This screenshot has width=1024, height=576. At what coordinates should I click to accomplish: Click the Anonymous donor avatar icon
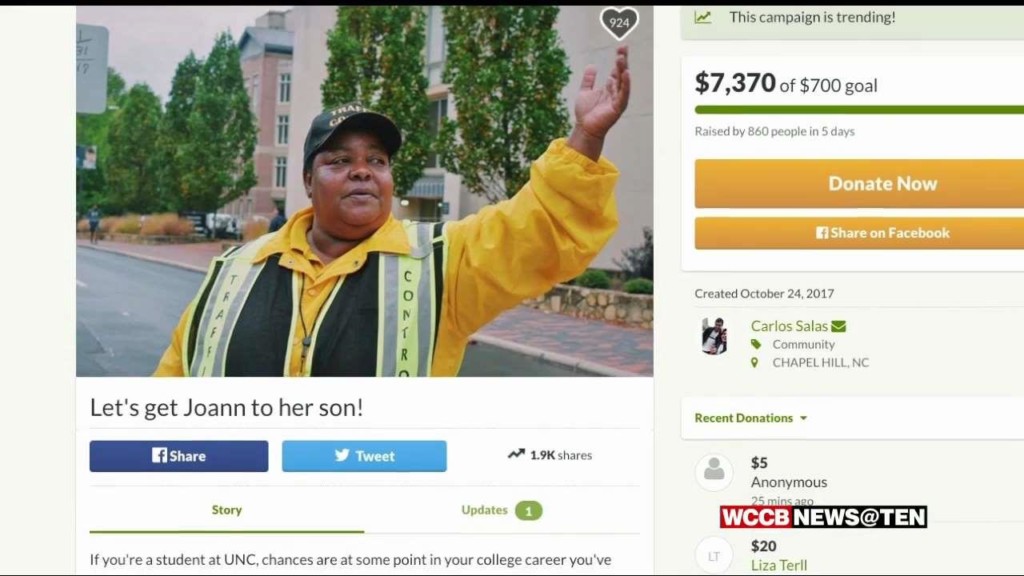tap(714, 472)
